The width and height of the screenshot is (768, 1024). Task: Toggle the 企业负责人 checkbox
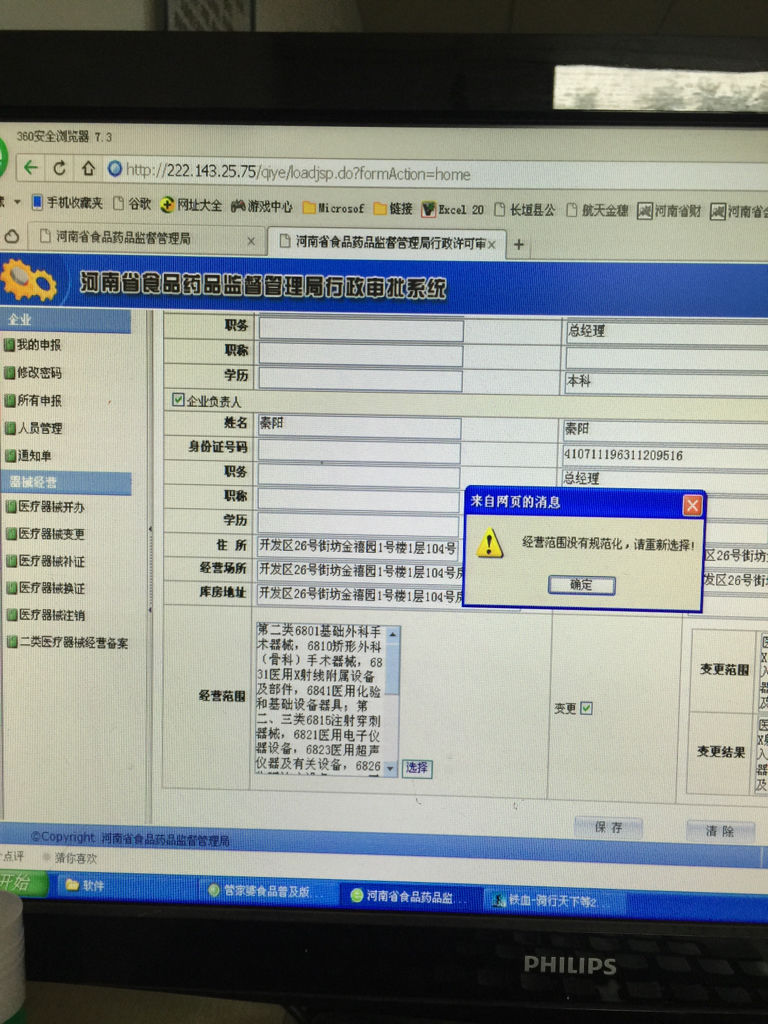pos(178,399)
